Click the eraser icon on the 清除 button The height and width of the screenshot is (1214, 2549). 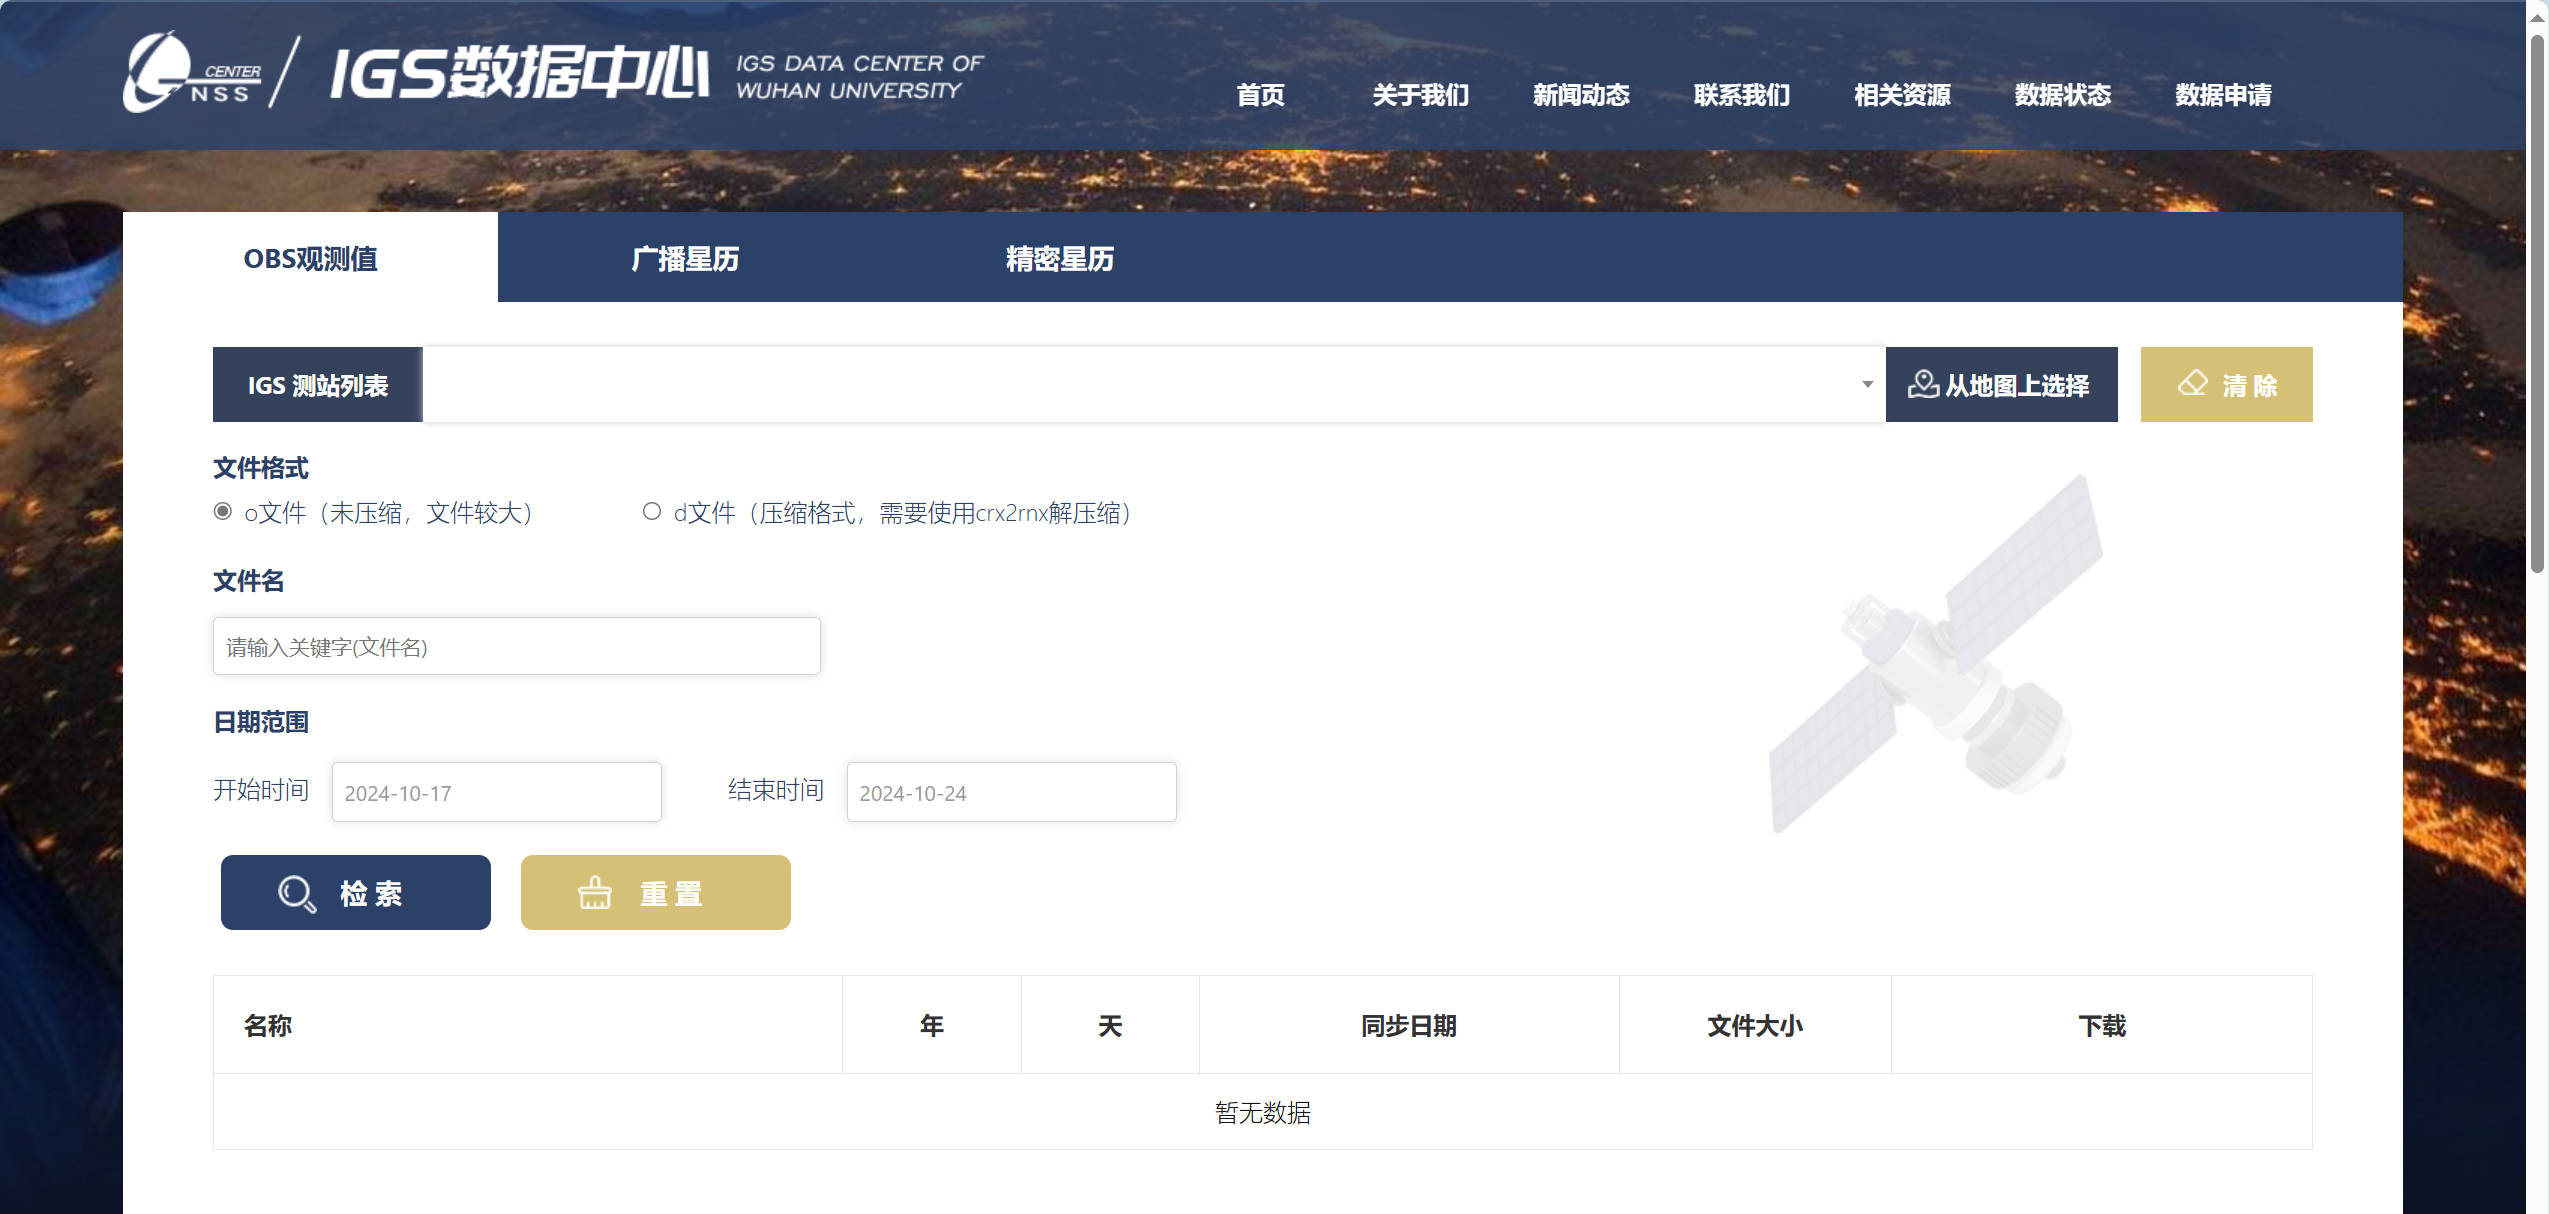pos(2193,384)
